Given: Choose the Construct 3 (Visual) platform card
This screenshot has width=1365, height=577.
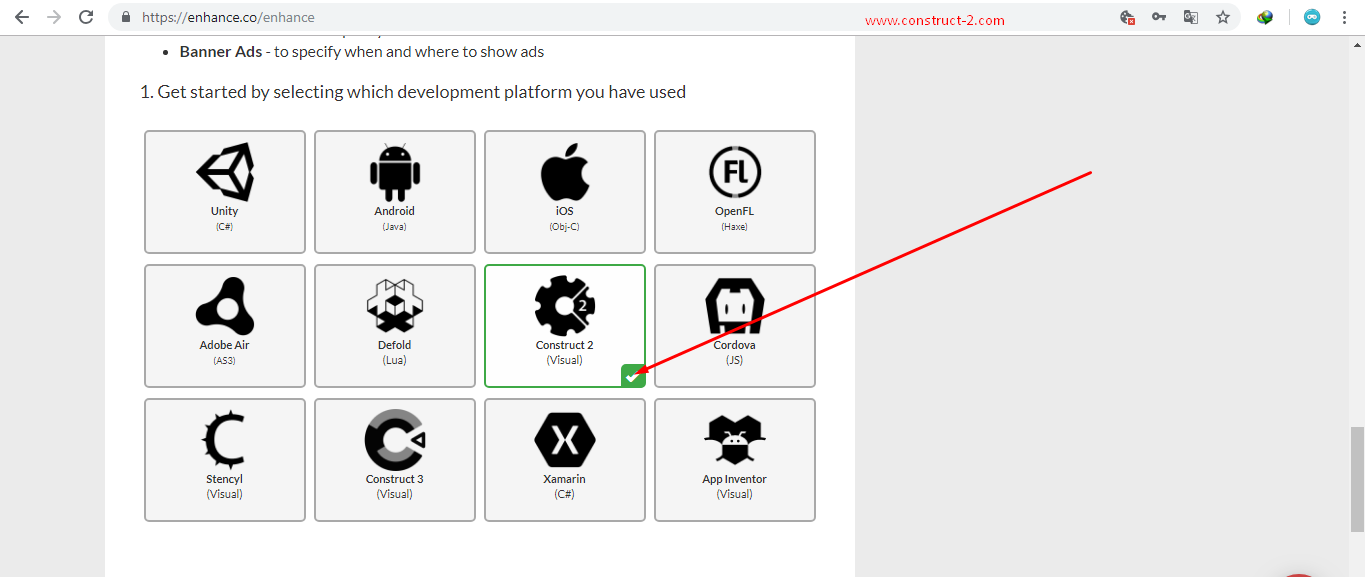Looking at the screenshot, I should point(395,460).
